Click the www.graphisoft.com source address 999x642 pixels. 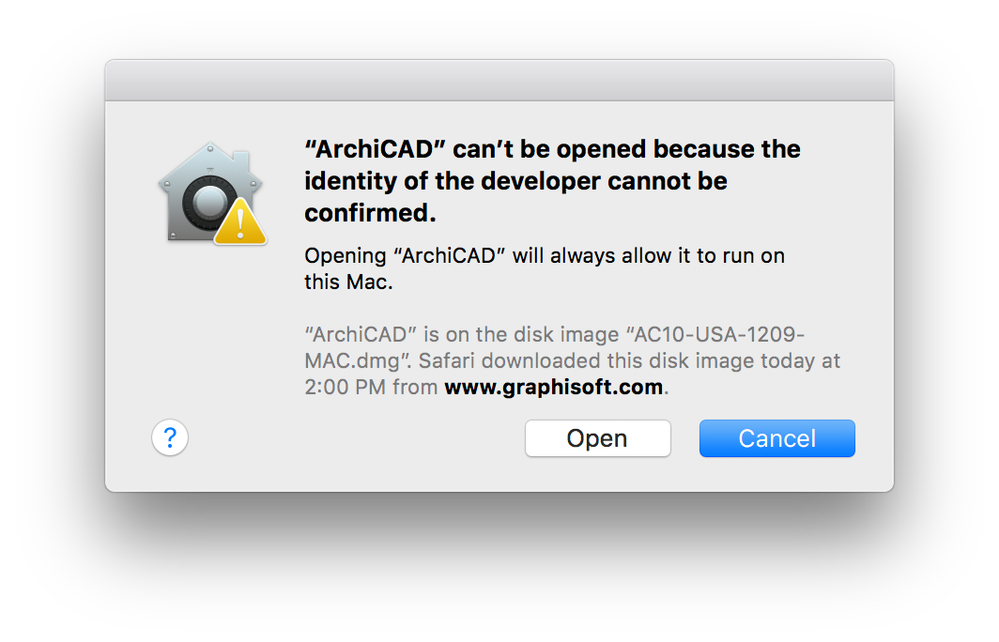click(x=553, y=387)
